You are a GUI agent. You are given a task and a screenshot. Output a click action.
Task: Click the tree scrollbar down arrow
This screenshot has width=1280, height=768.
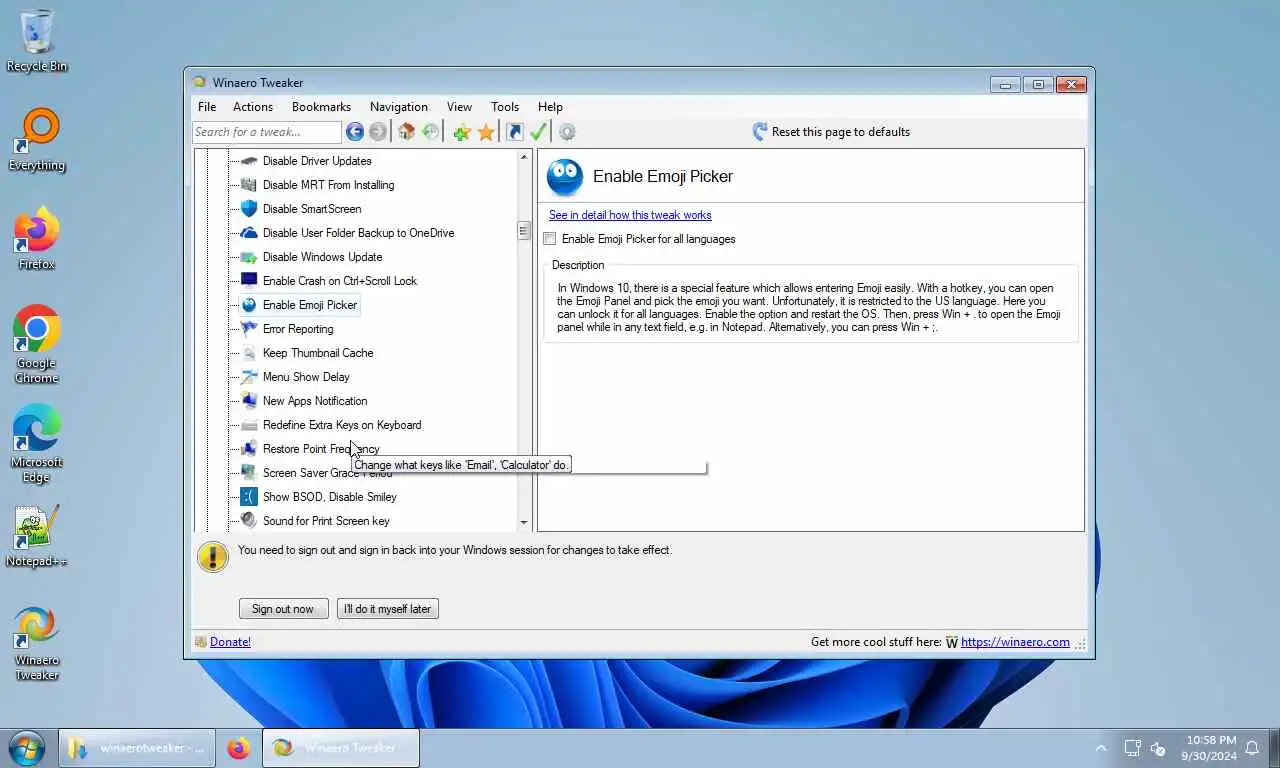point(523,523)
